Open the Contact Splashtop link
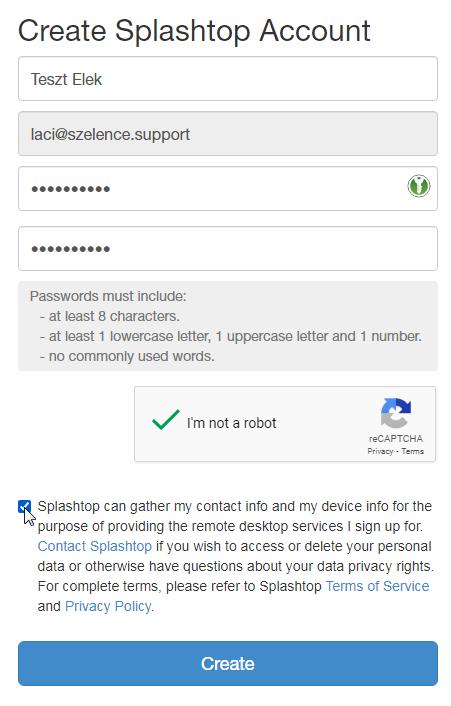This screenshot has width=451, height=706. pyautogui.click(x=95, y=546)
